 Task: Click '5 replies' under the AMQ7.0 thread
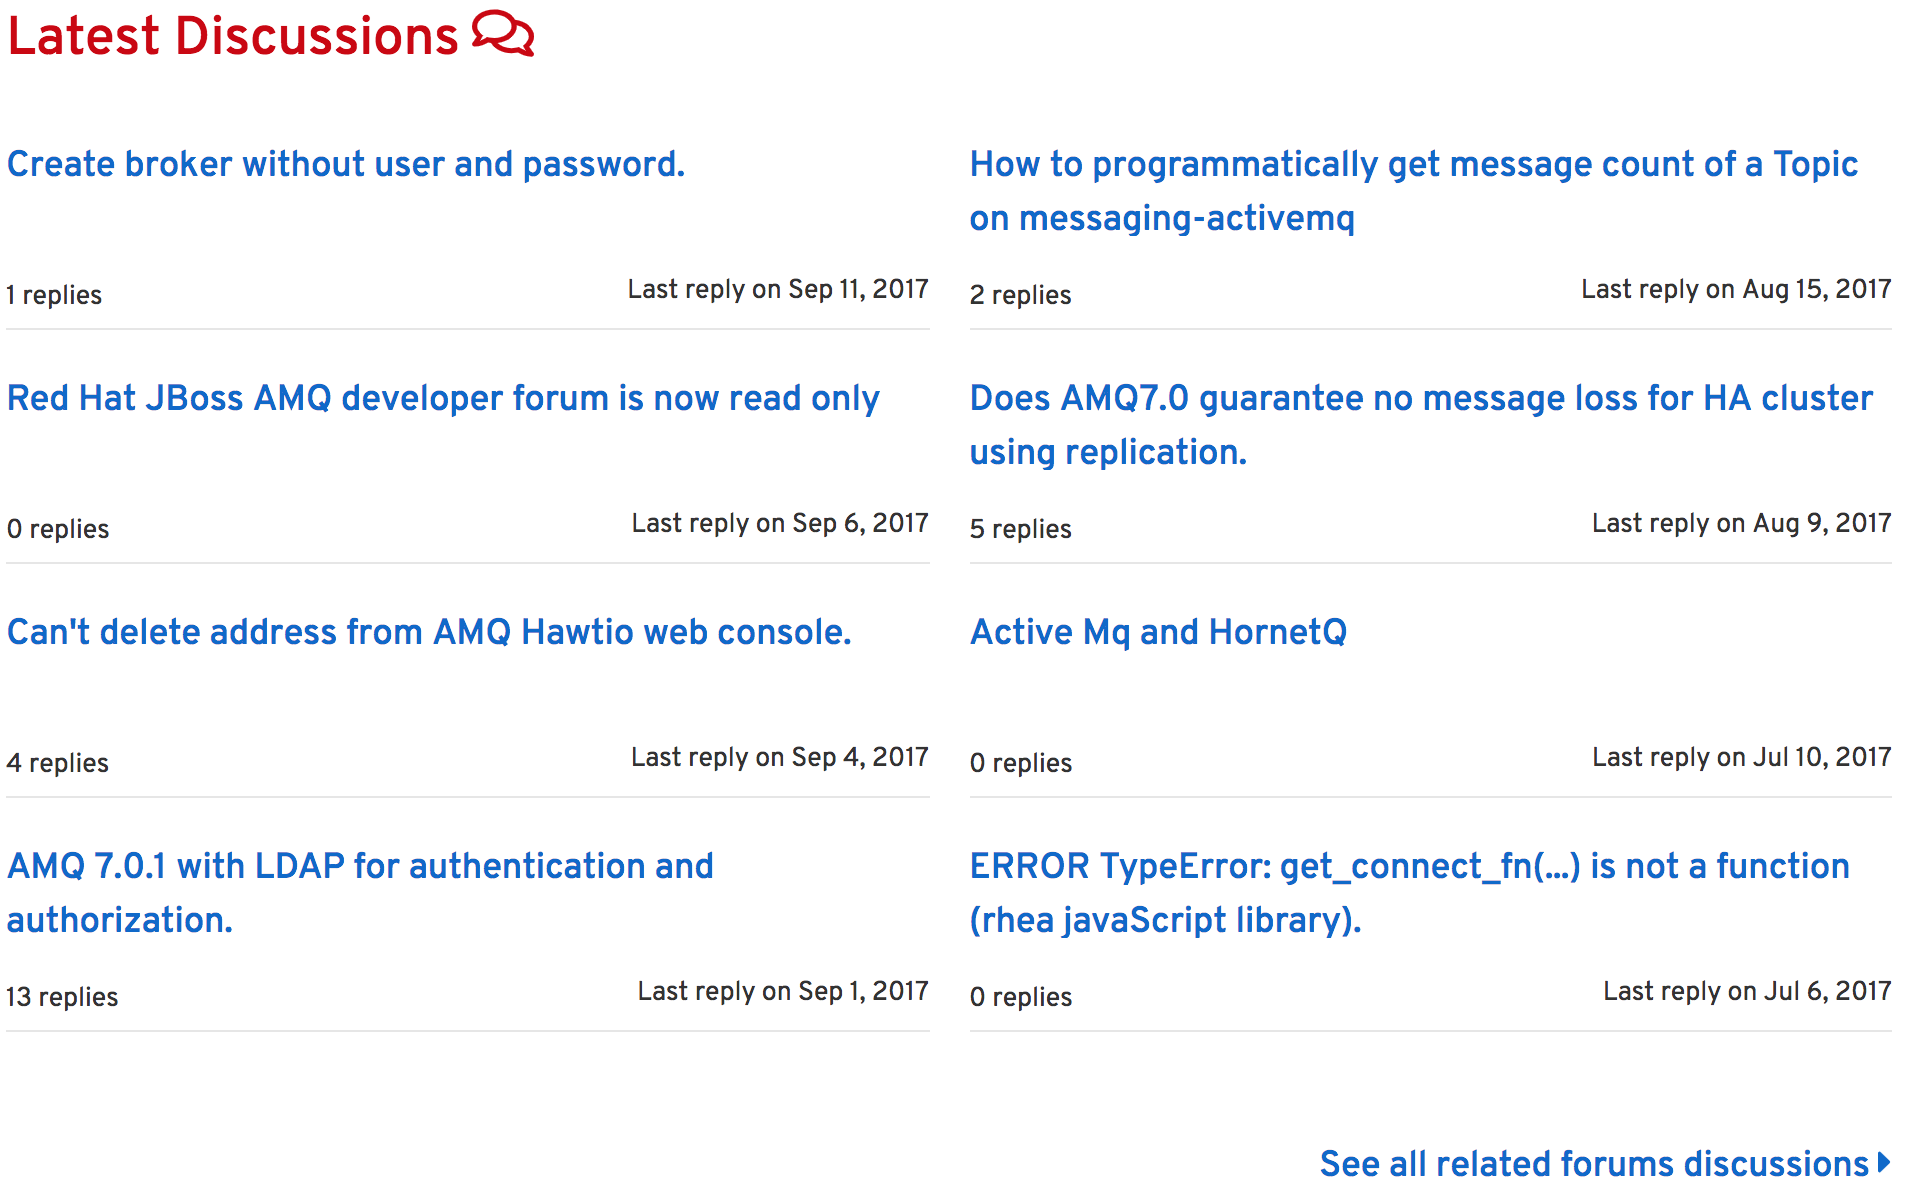pos(1020,529)
